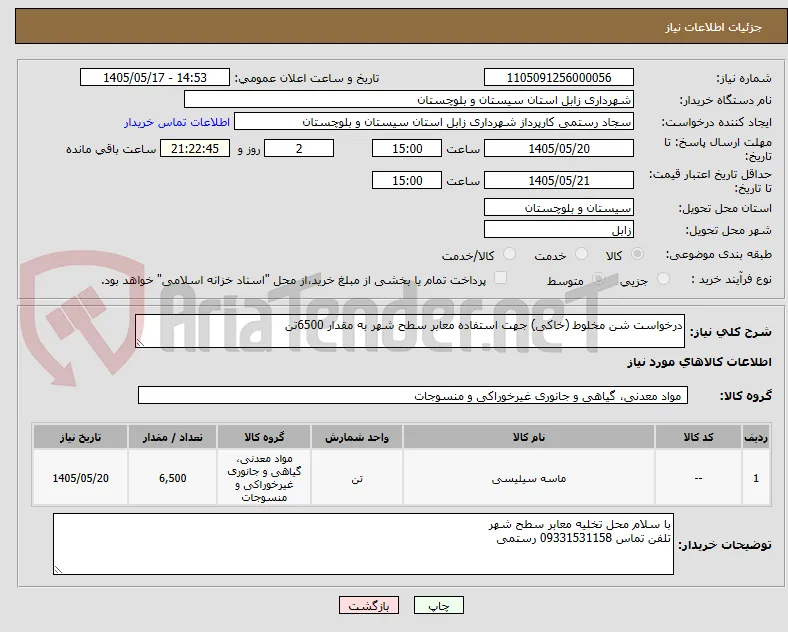Click the کد کالا column header
The height and width of the screenshot is (632, 788).
pos(698,437)
